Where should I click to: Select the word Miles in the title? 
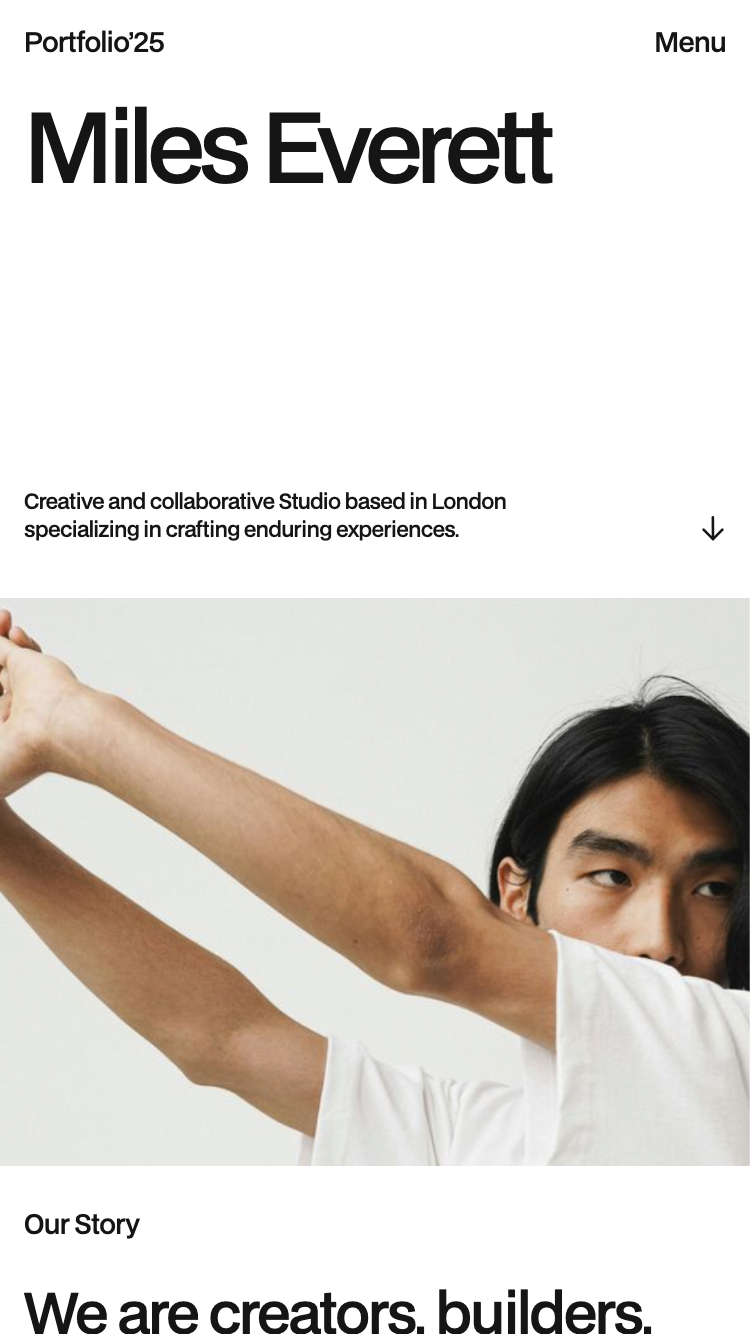pos(137,150)
